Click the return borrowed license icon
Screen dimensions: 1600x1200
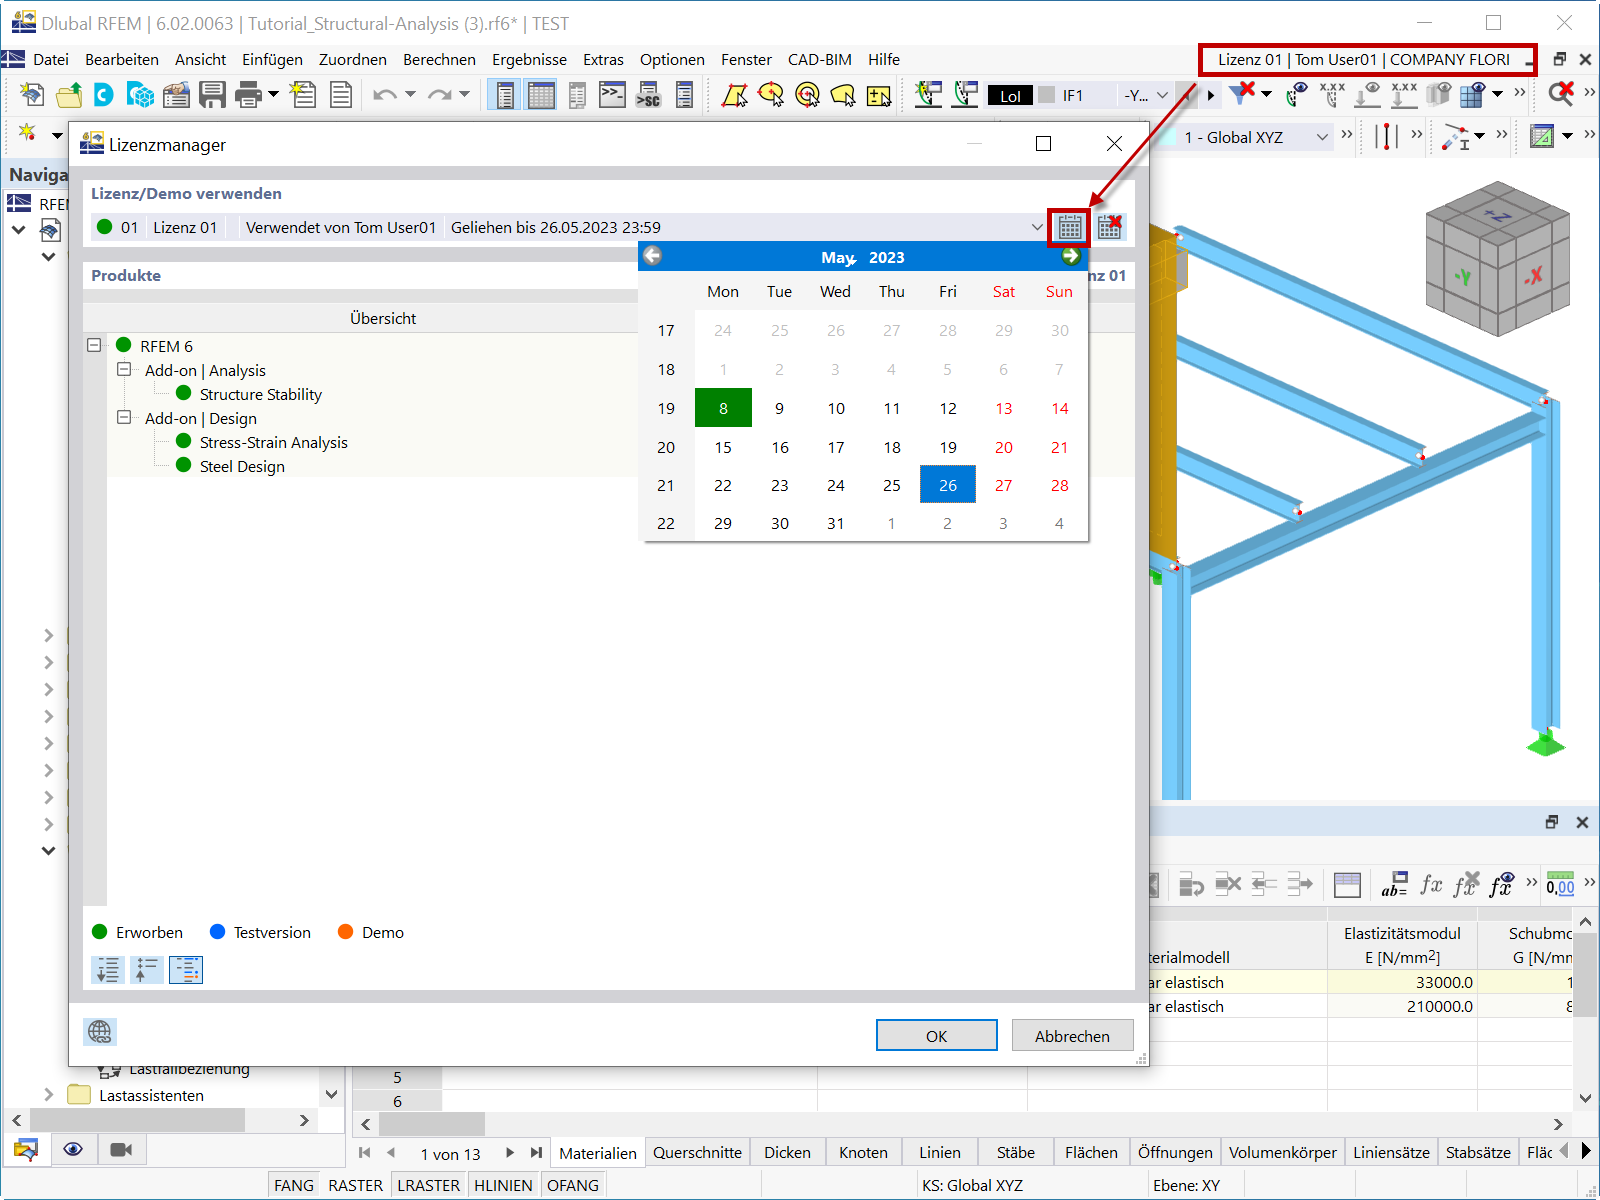[1110, 227]
